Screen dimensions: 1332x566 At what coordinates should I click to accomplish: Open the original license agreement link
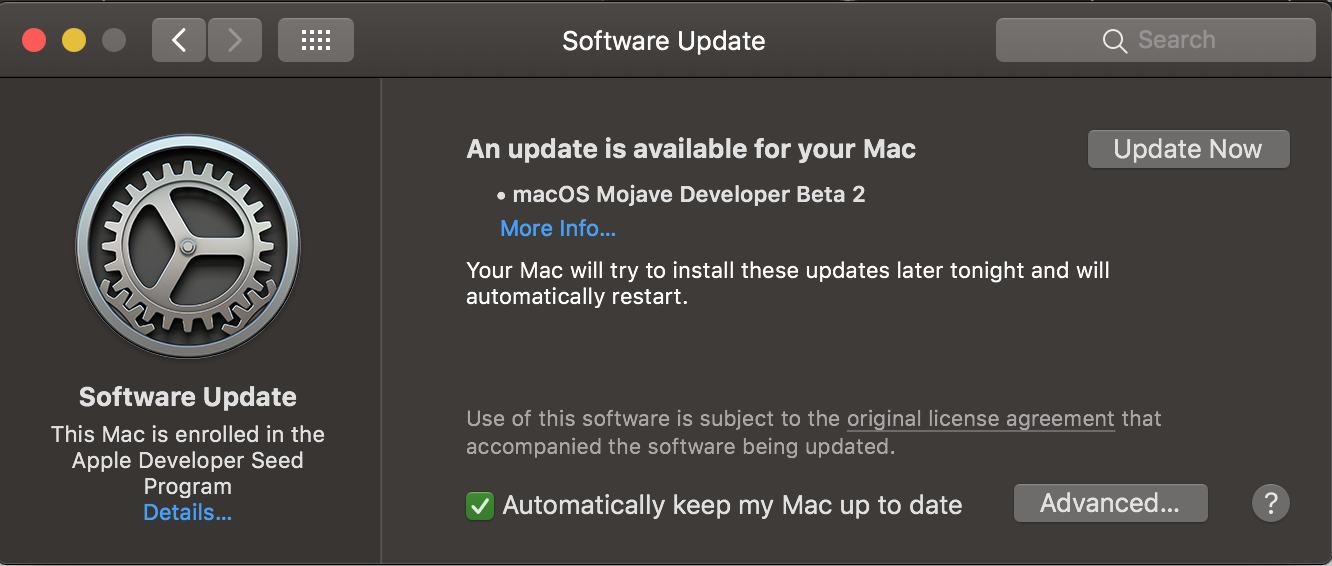980,418
